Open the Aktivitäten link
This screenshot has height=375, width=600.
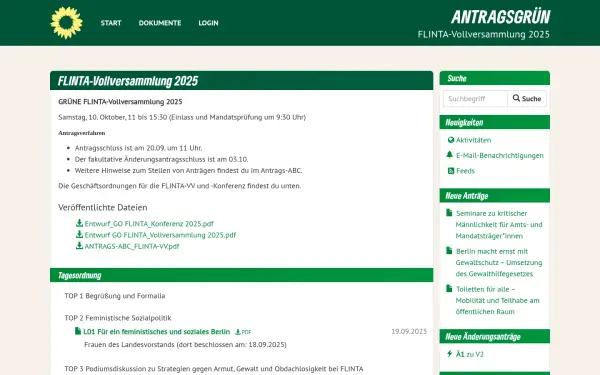(x=473, y=140)
